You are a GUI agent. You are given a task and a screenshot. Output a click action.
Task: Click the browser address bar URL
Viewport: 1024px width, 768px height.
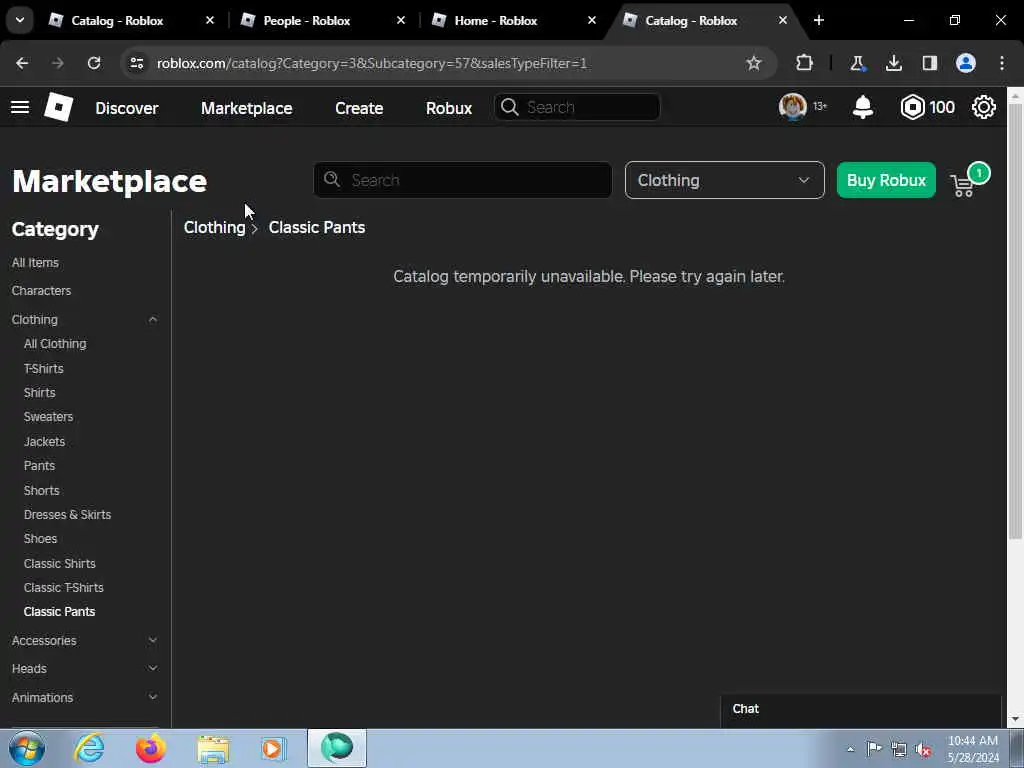[372, 63]
